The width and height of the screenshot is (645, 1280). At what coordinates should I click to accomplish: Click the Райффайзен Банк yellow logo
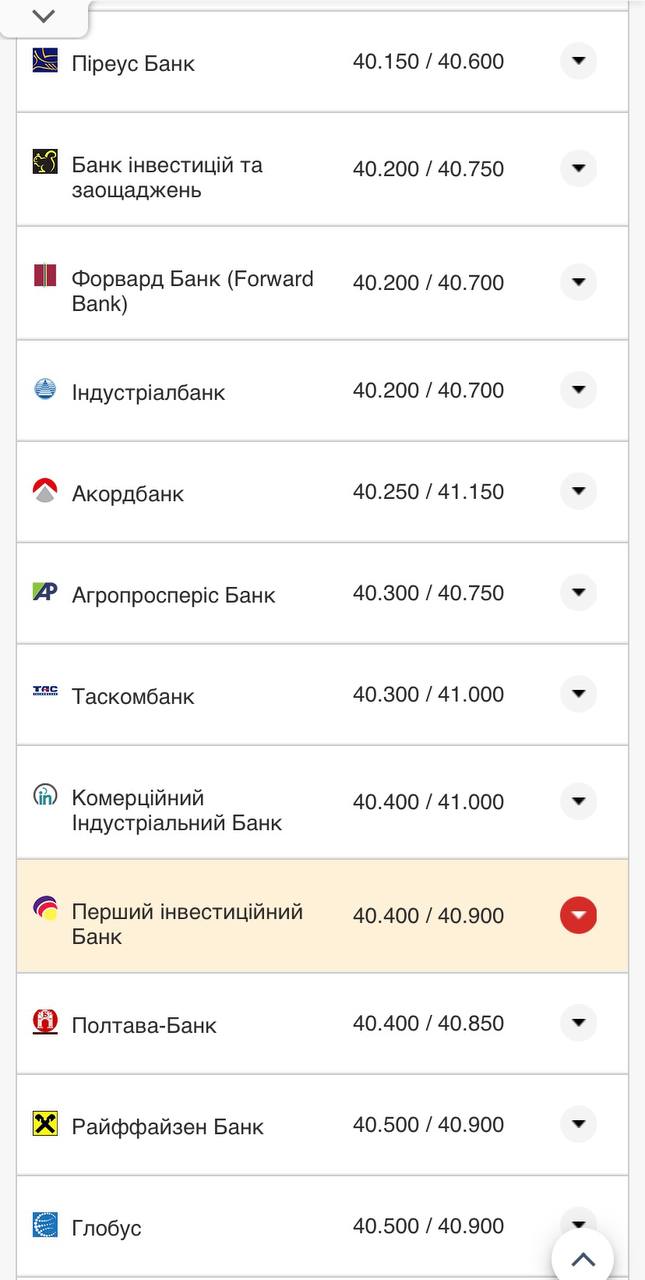44,1121
